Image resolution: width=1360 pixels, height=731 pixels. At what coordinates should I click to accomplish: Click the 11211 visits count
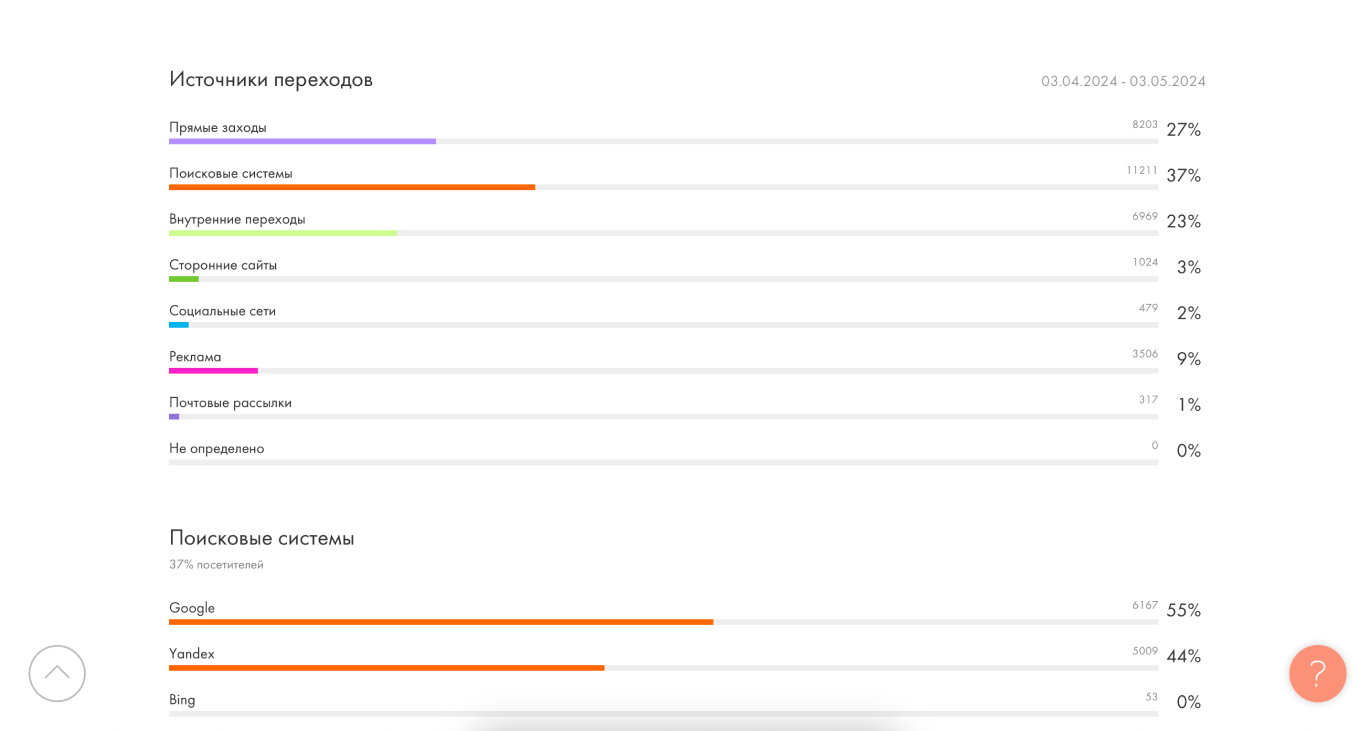click(x=1141, y=170)
